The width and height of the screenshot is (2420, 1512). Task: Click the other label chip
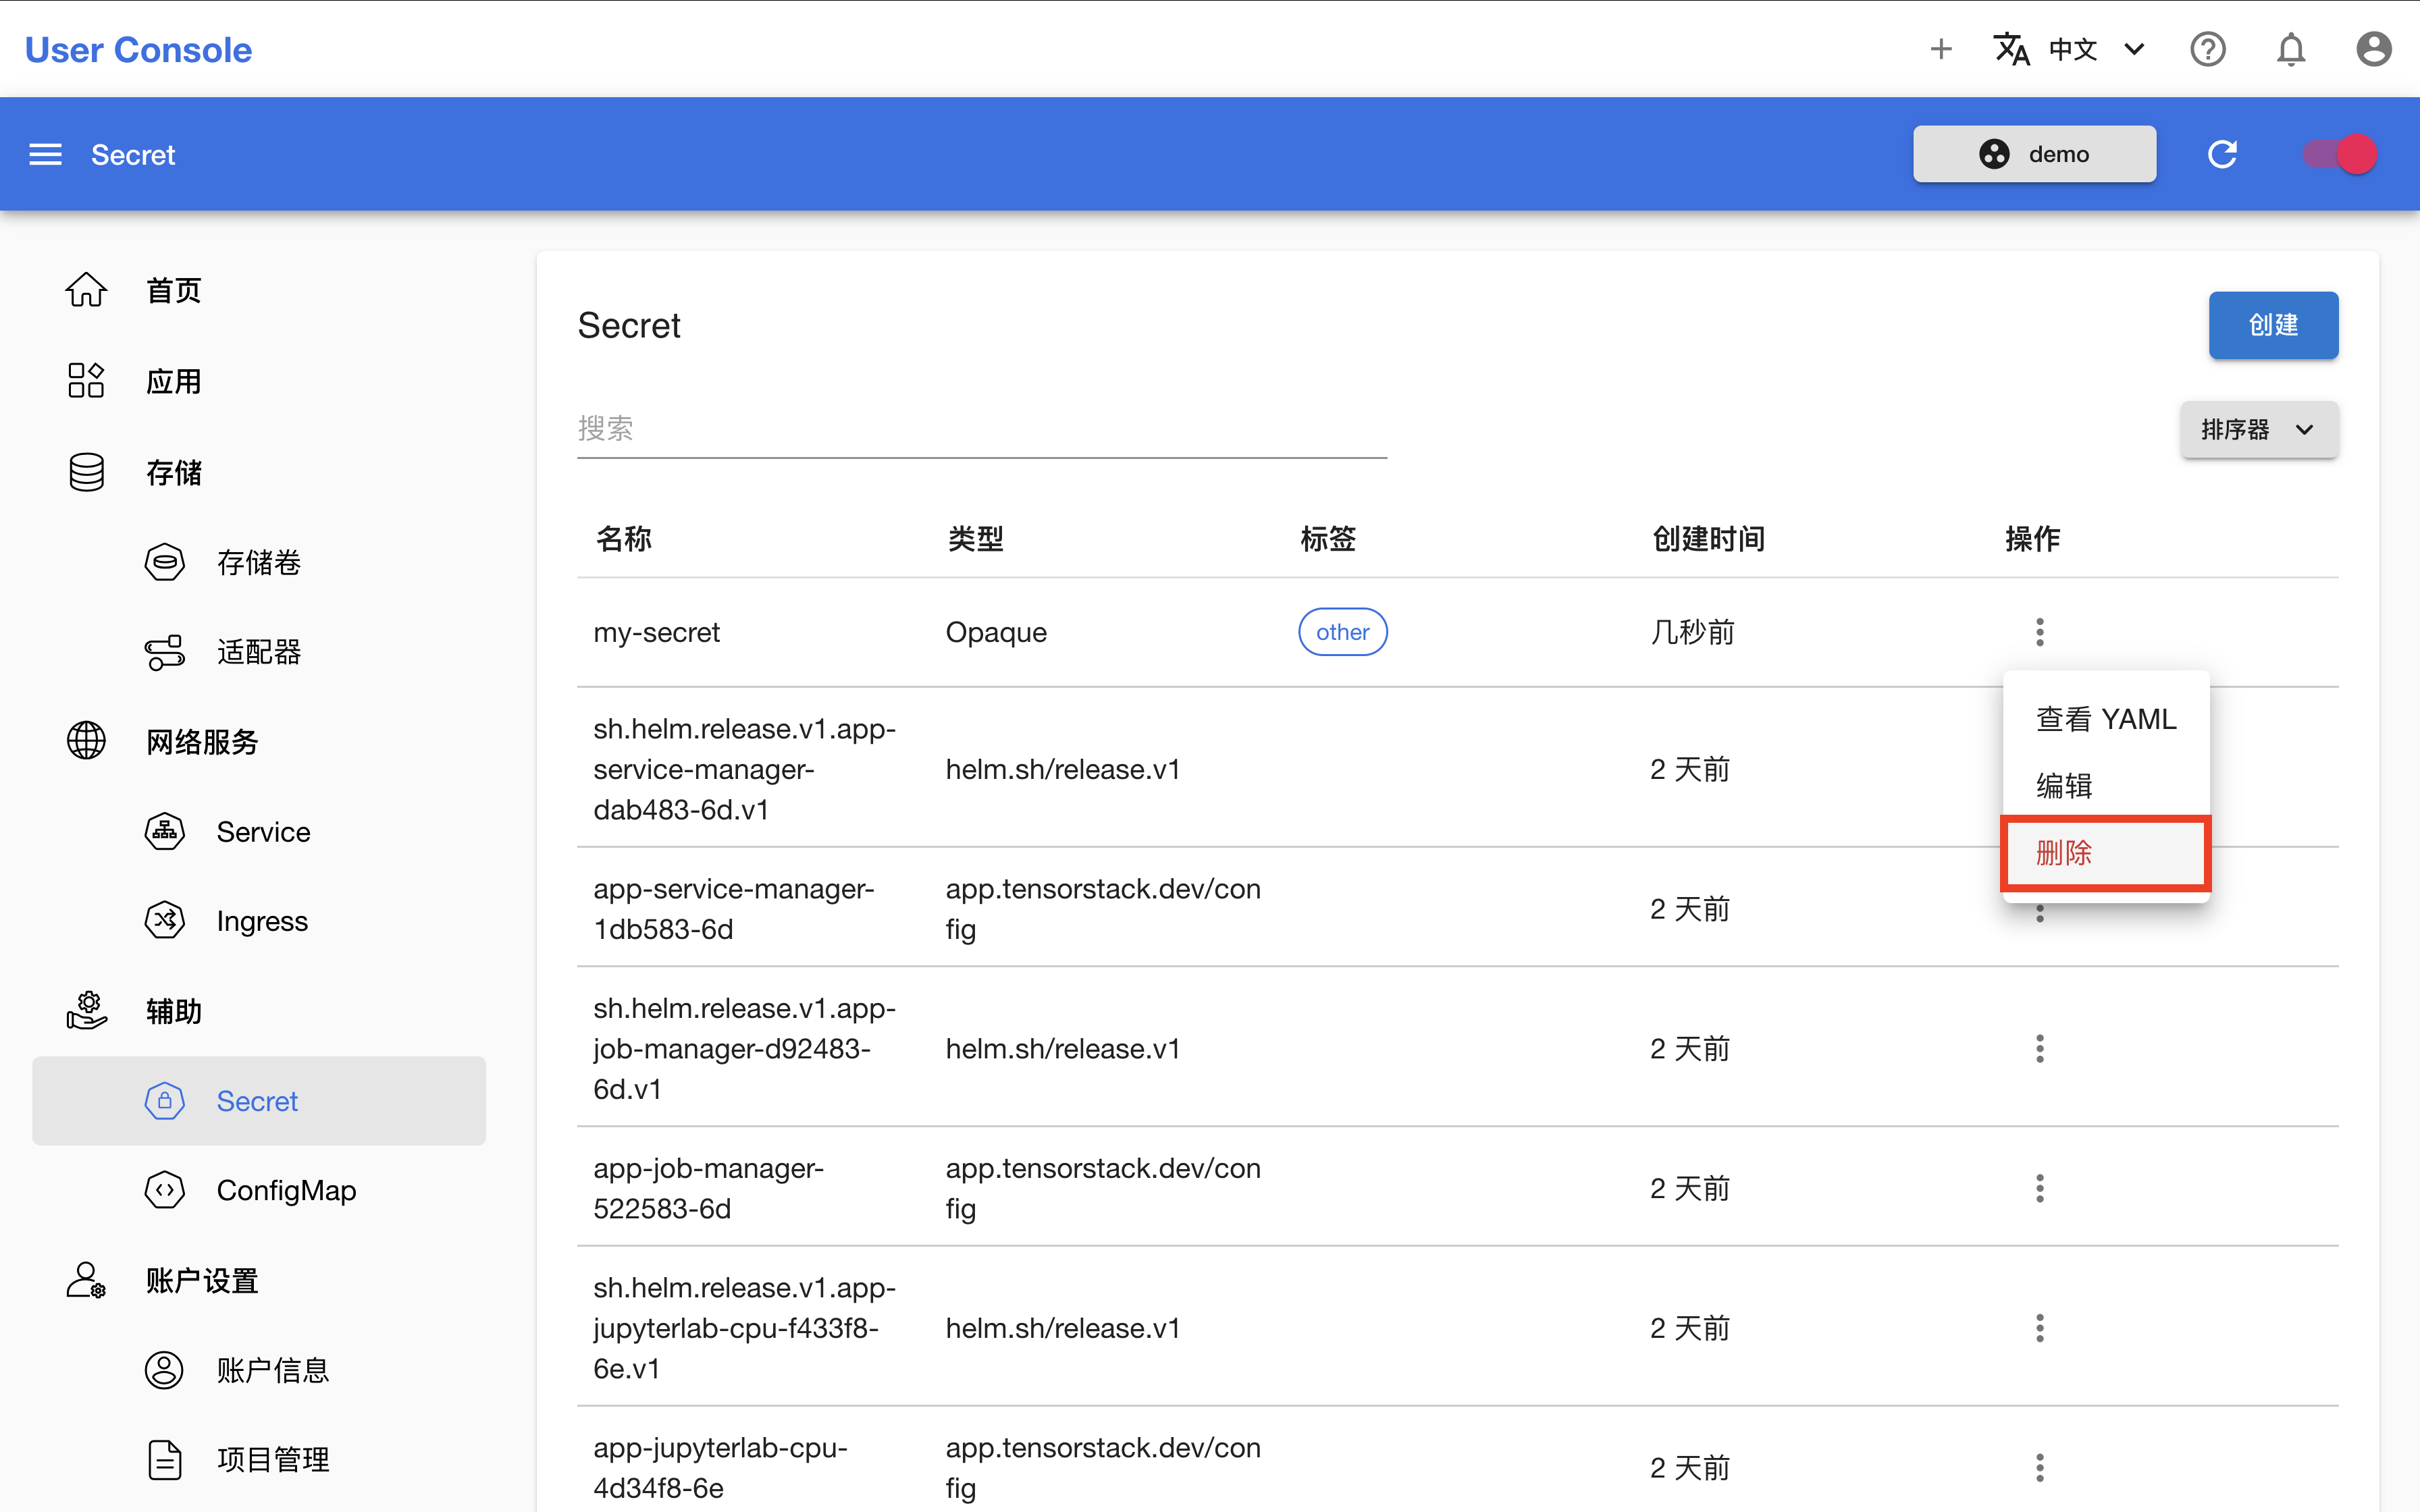pos(1342,632)
